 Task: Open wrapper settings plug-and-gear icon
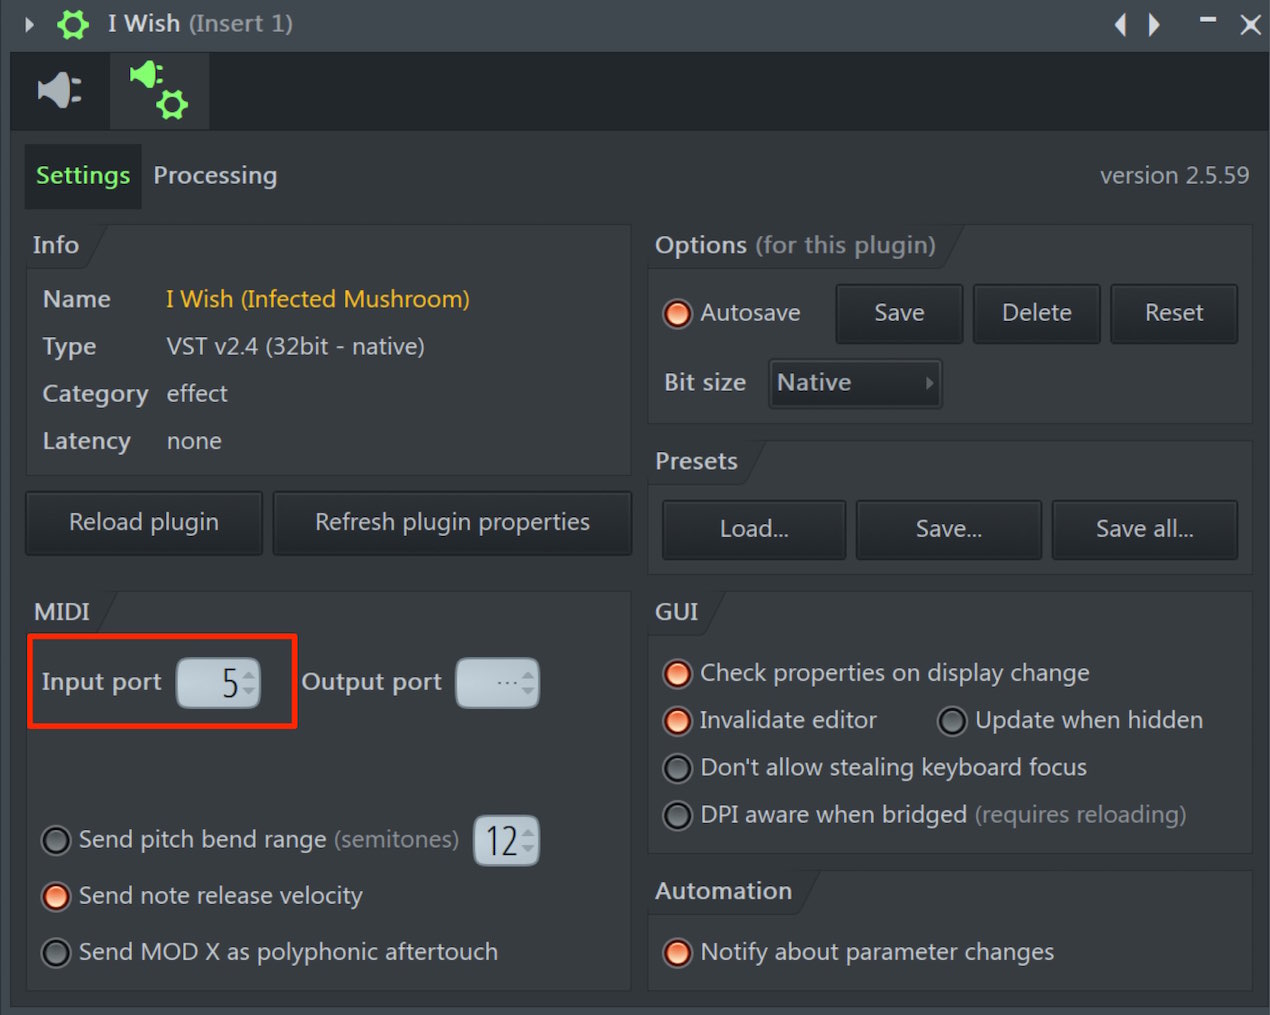[x=159, y=90]
